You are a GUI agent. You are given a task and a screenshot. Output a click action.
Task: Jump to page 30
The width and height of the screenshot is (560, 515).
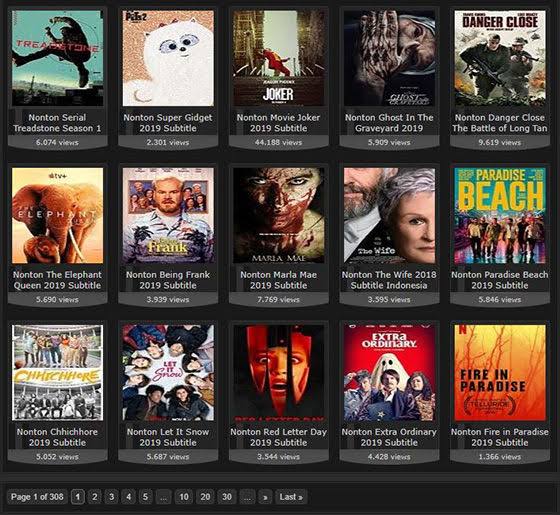[227, 497]
